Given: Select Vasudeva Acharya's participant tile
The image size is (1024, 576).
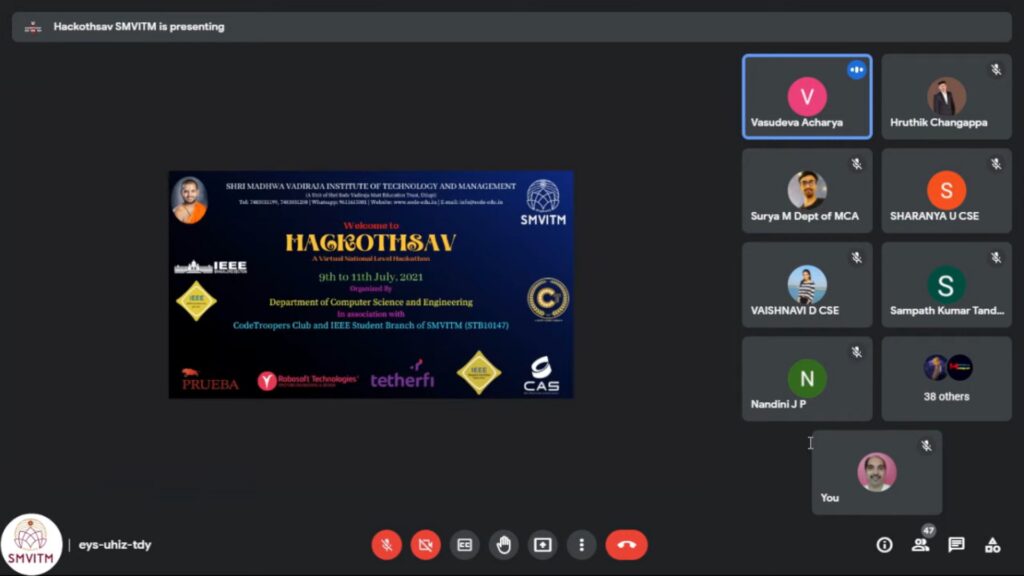Looking at the screenshot, I should coord(806,97).
